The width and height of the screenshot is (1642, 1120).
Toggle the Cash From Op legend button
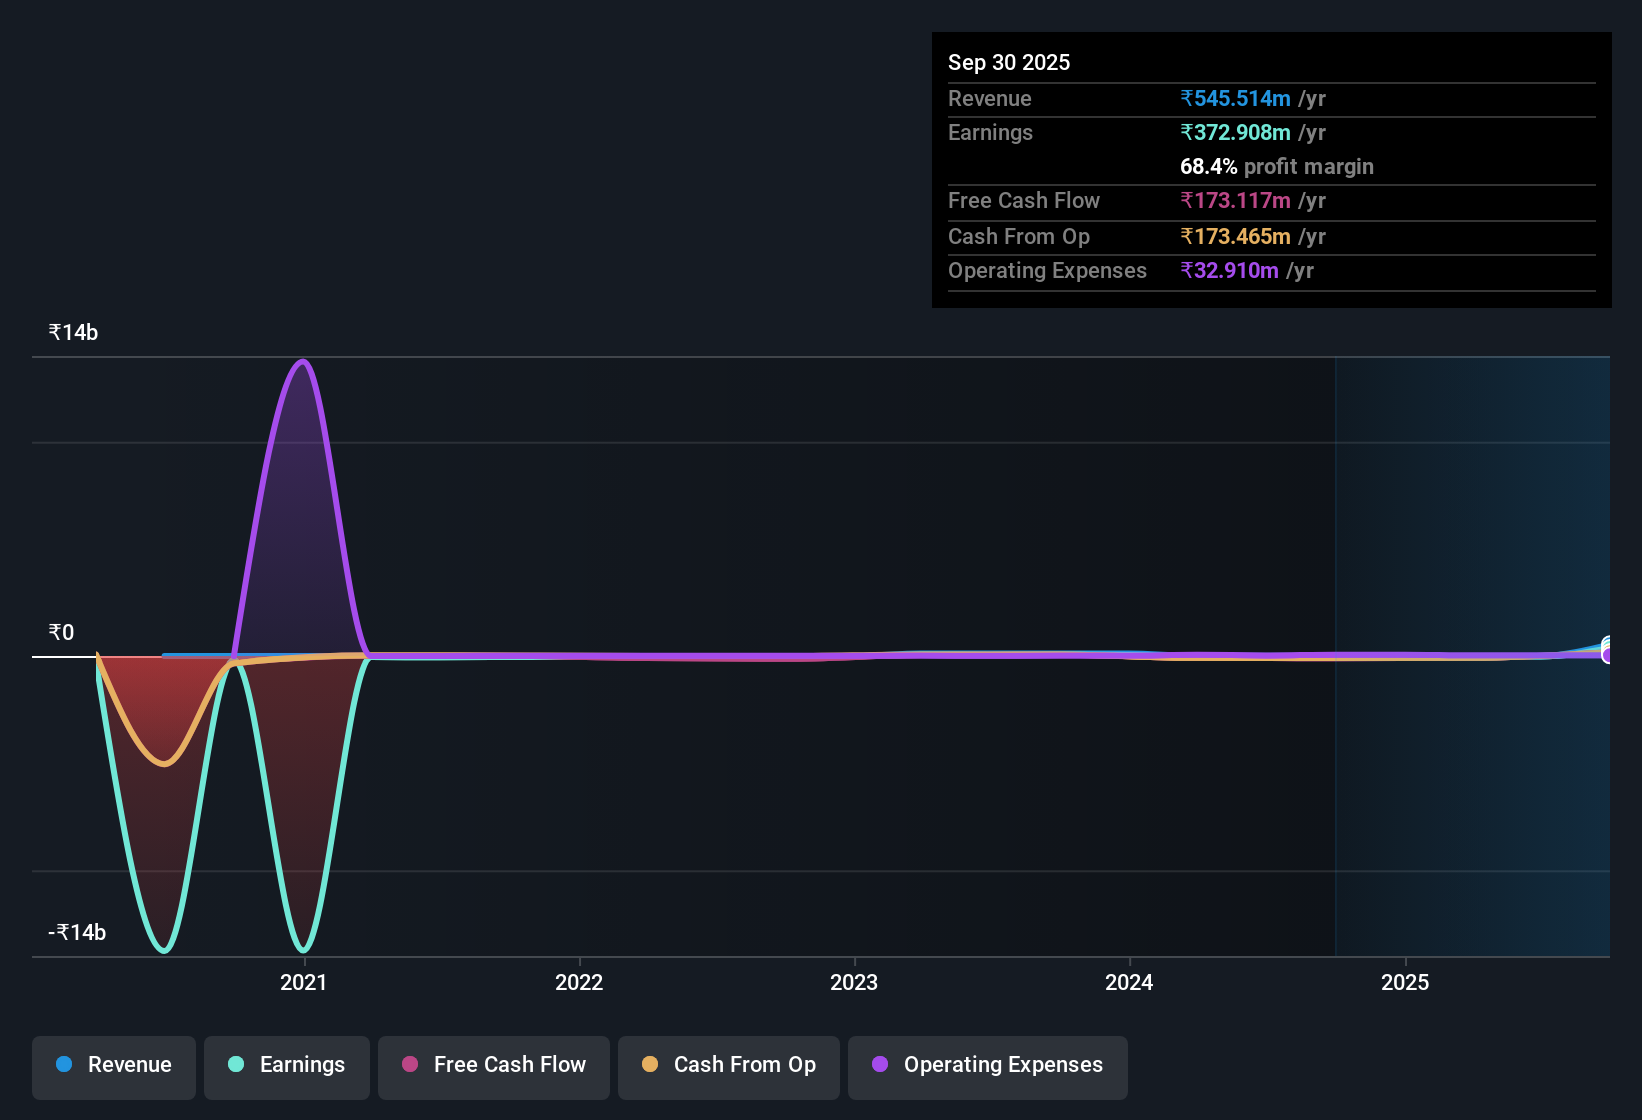coord(729,1066)
